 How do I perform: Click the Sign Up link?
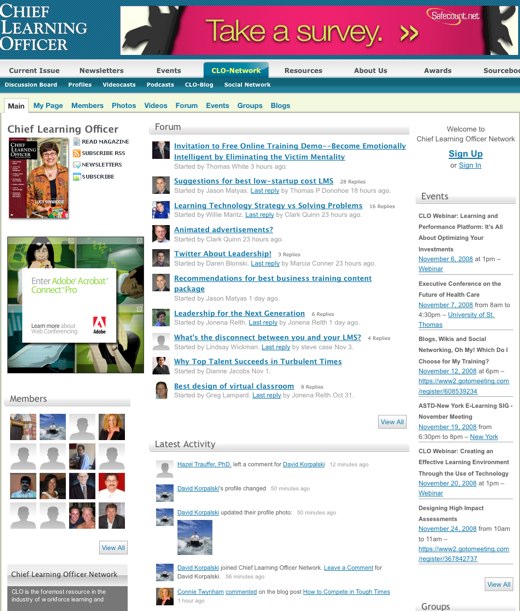click(x=465, y=154)
